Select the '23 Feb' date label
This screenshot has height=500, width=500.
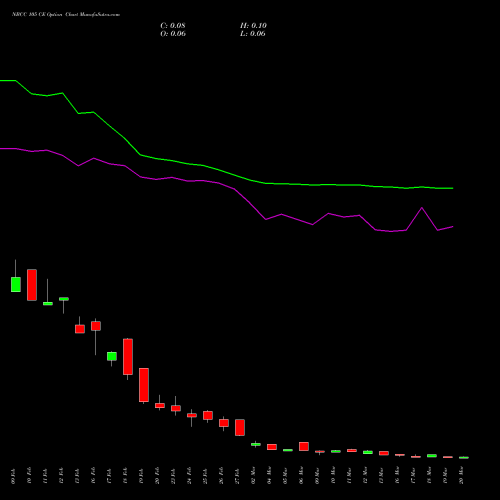[173, 476]
